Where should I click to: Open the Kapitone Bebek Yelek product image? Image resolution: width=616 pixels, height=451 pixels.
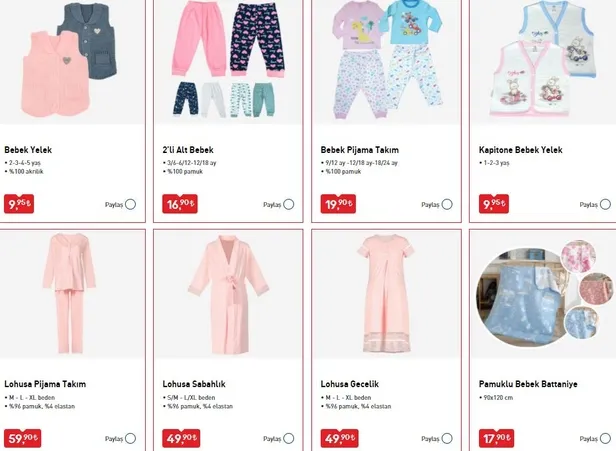point(544,61)
